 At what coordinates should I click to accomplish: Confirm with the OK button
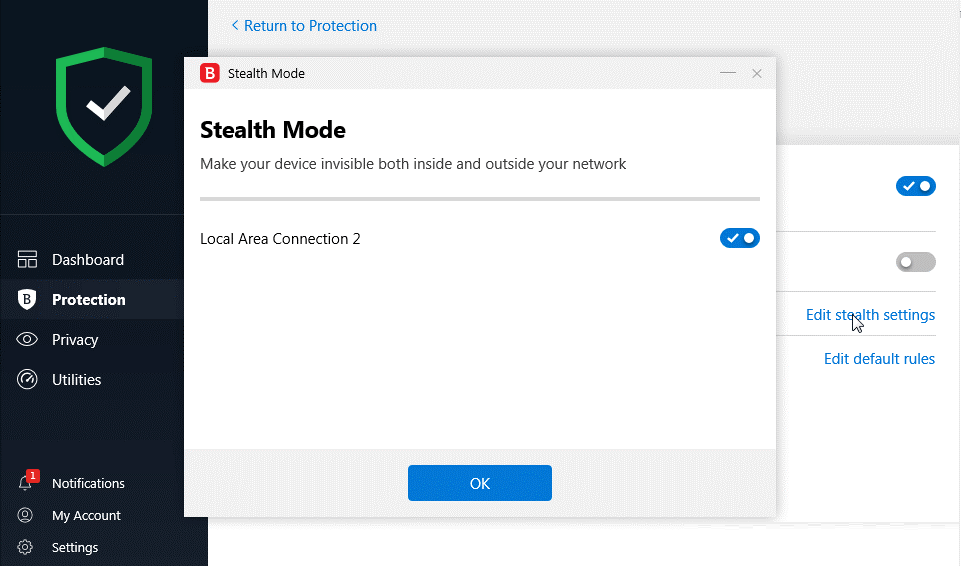(480, 483)
